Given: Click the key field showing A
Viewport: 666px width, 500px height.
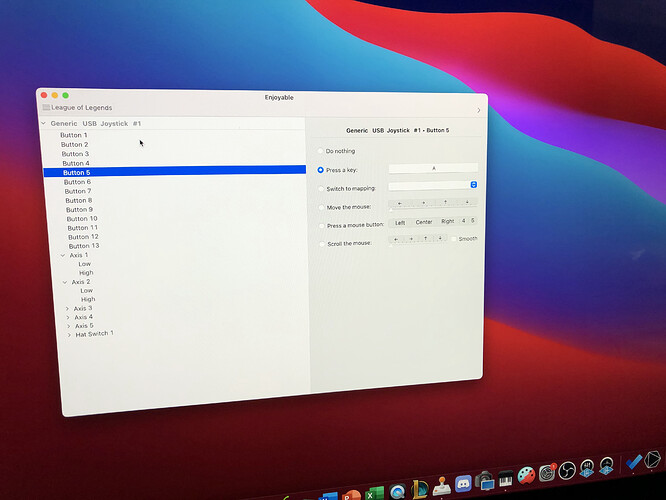Looking at the screenshot, I should [433, 168].
